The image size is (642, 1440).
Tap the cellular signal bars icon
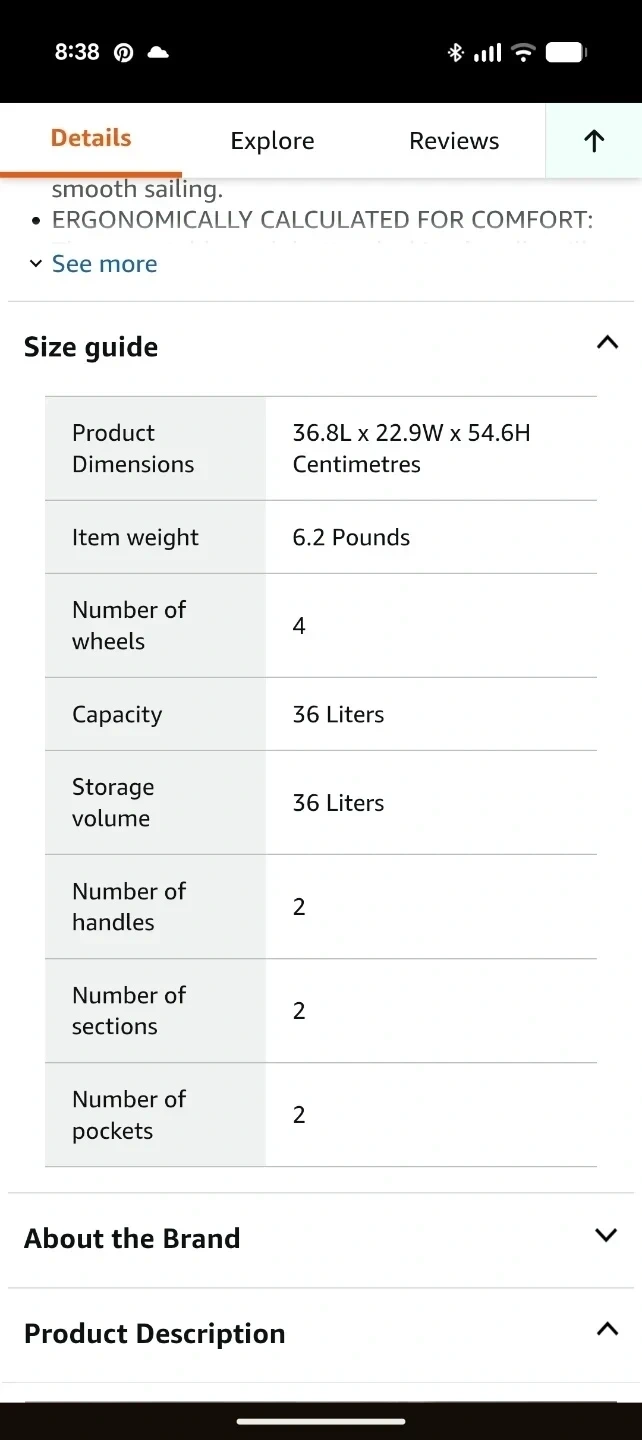click(487, 53)
